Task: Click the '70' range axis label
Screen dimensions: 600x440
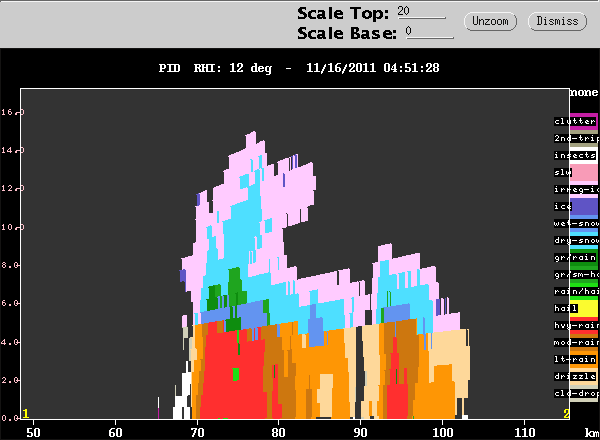Action: click(197, 432)
